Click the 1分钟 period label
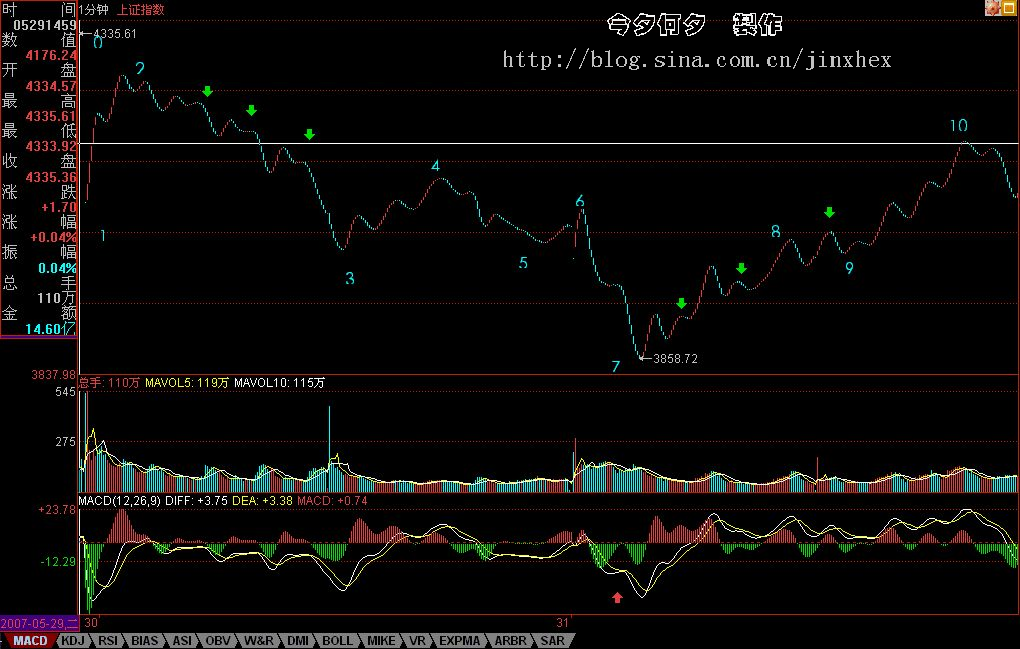The height and width of the screenshot is (649, 1020). [x=96, y=9]
